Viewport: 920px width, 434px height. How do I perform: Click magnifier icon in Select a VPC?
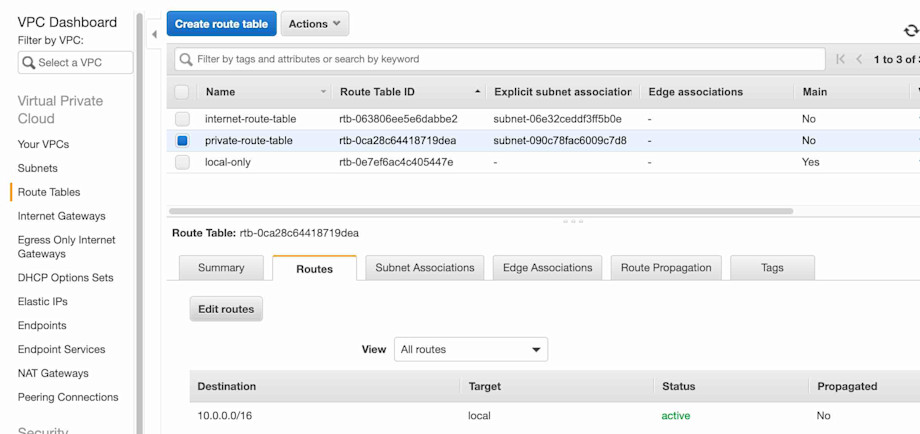click(x=28, y=62)
